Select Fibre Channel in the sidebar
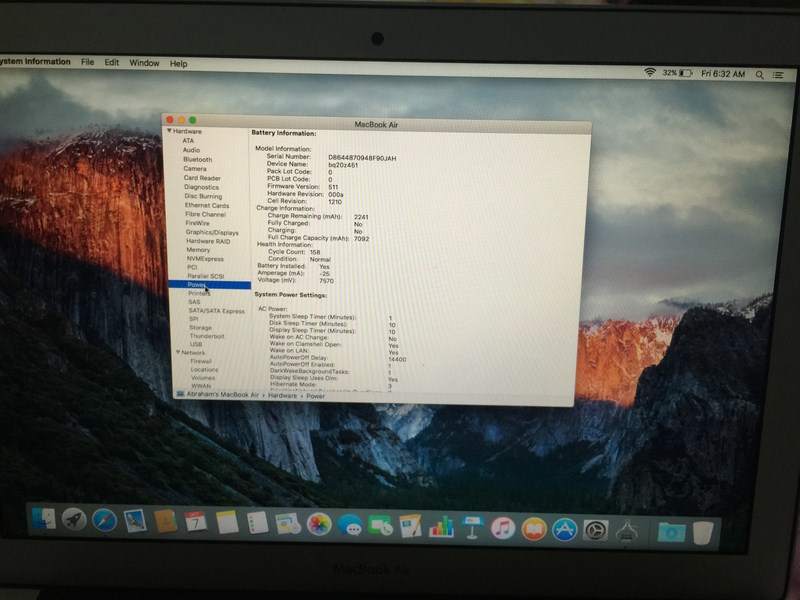This screenshot has height=600, width=800. click(x=206, y=214)
